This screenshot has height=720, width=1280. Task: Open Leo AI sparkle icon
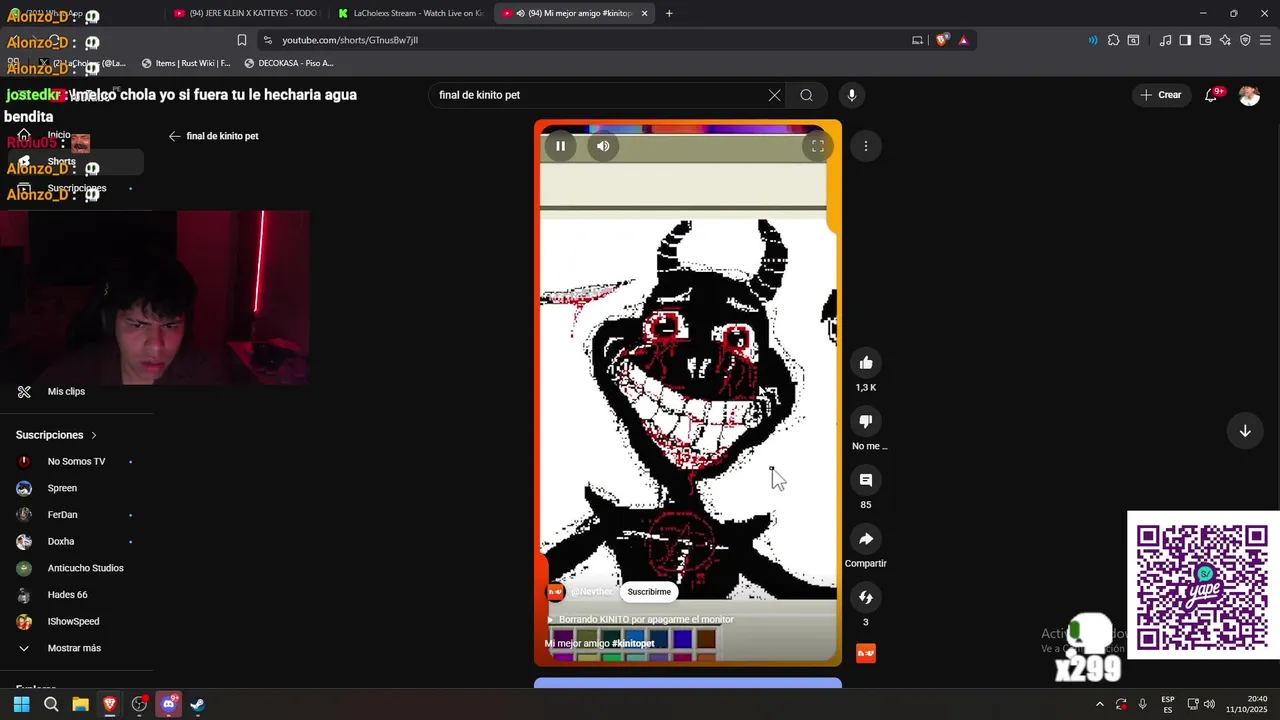[x=1225, y=40]
